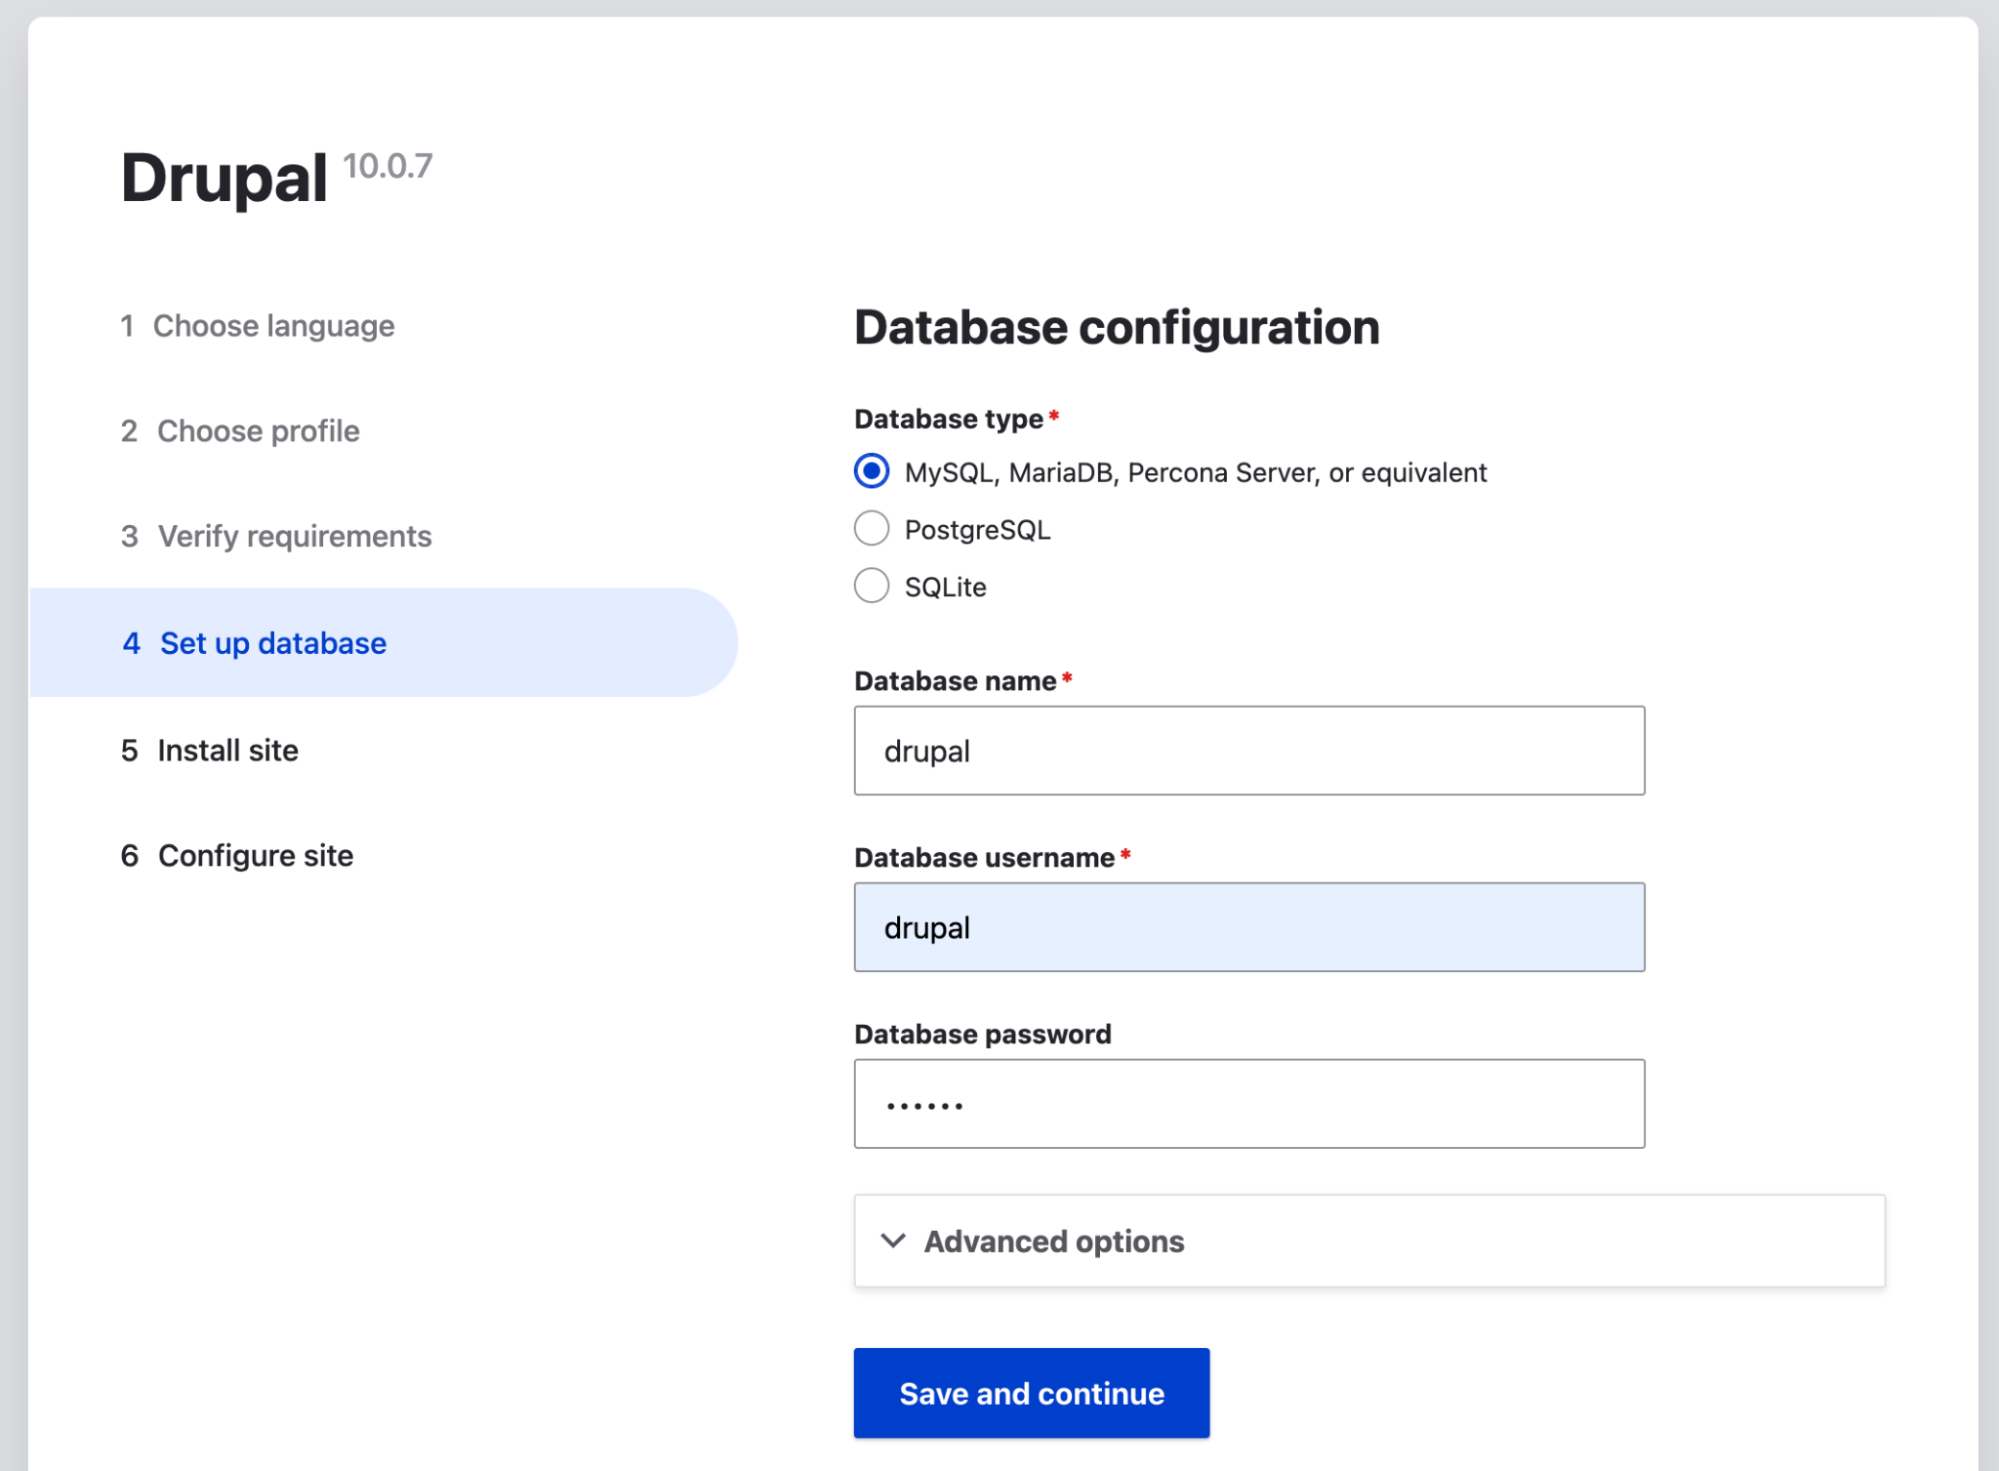The width and height of the screenshot is (1999, 1471).
Task: Select the MySQL, MariaDB, Percona Server radio button
Action: pos(871,471)
